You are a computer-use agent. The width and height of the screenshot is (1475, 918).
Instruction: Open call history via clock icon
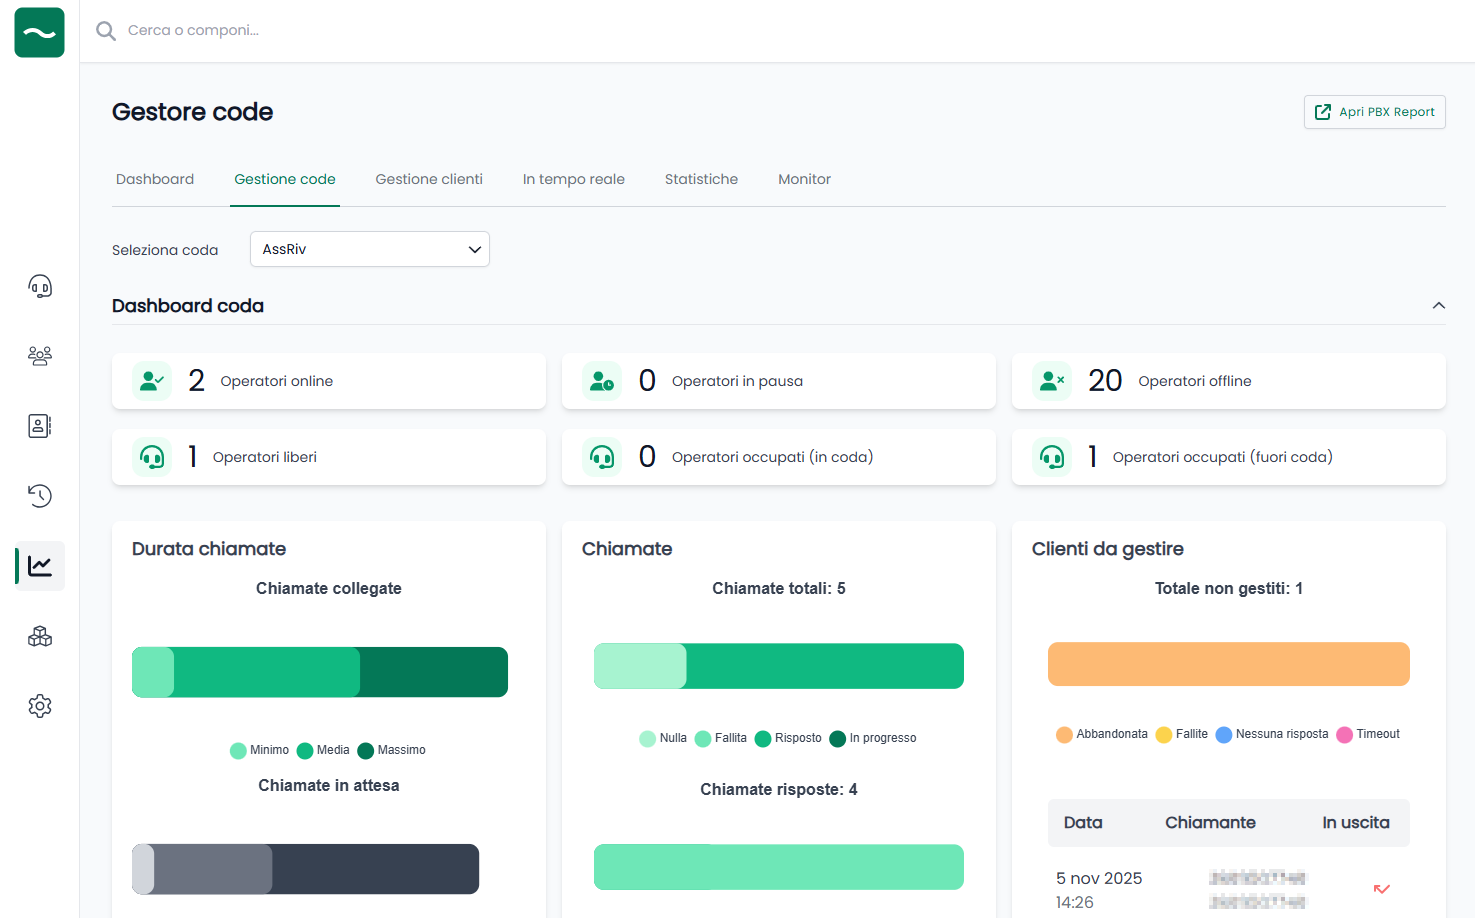click(x=40, y=496)
